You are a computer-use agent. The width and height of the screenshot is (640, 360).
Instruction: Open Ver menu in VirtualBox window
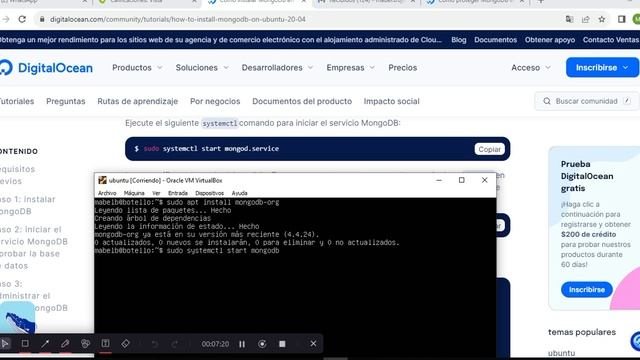point(156,193)
